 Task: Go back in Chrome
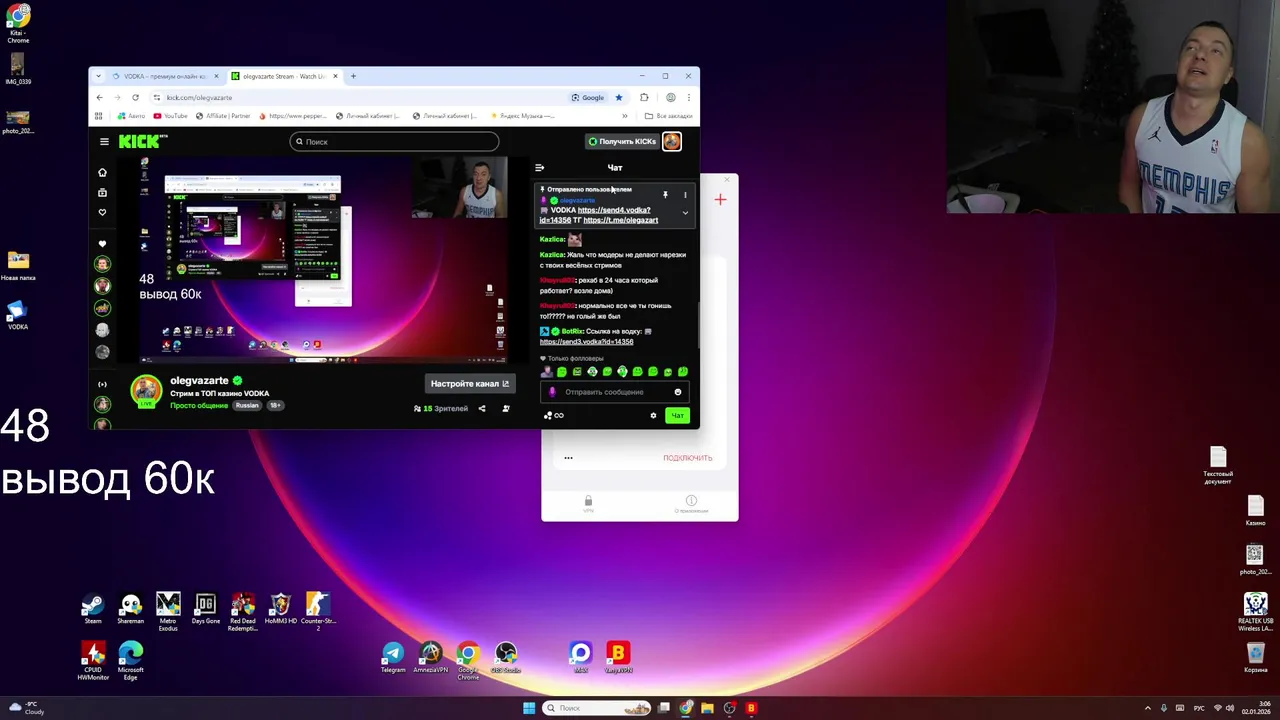tap(99, 97)
